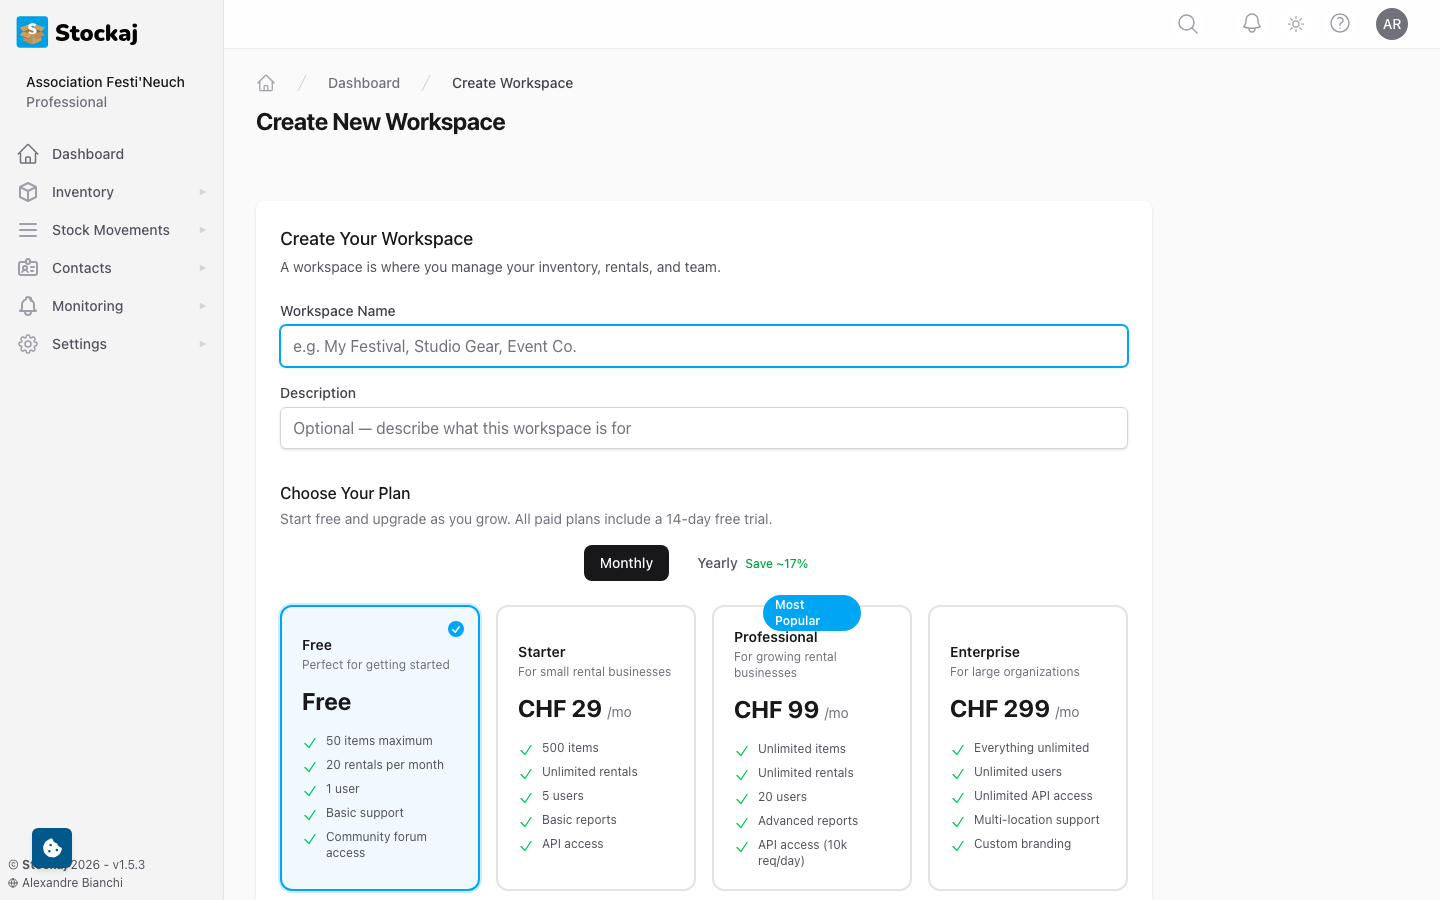Select Monthly billing

click(626, 563)
